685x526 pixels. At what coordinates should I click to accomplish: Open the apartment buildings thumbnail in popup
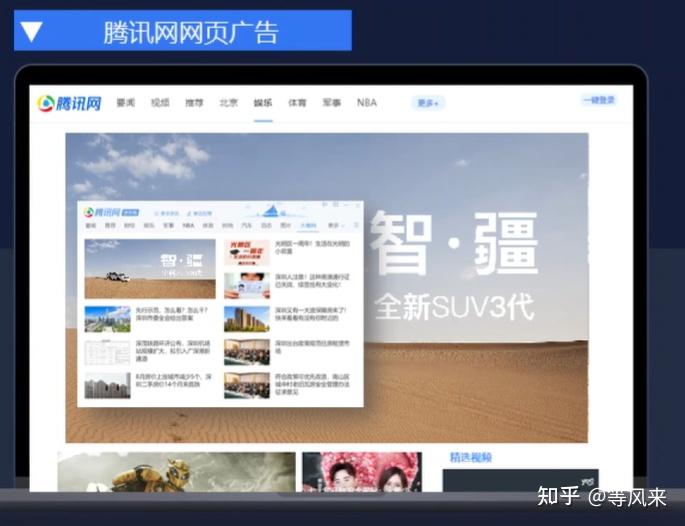click(x=247, y=319)
